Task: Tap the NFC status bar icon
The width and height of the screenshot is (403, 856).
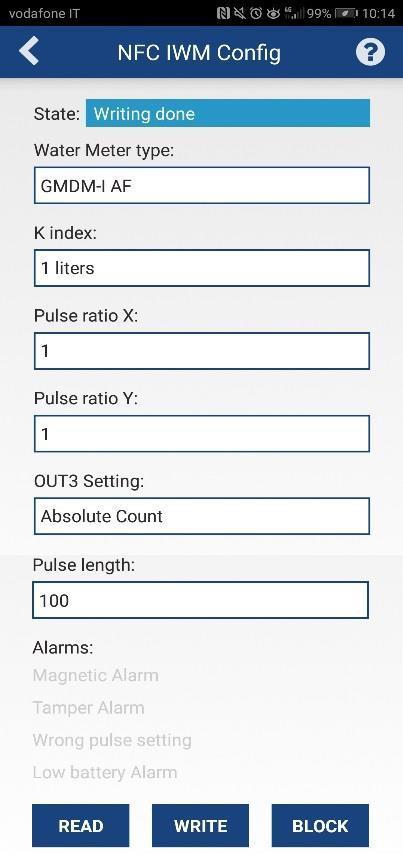Action: (223, 14)
